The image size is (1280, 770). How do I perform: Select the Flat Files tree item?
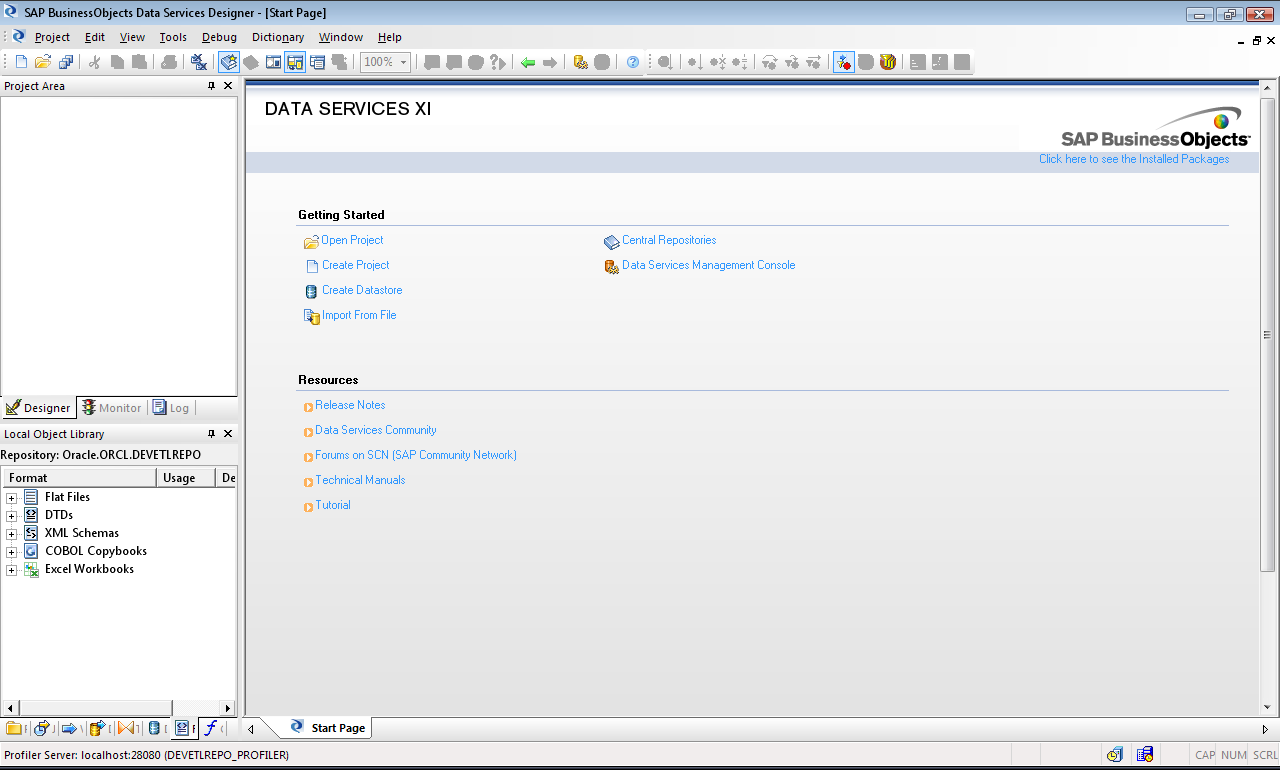click(x=67, y=497)
